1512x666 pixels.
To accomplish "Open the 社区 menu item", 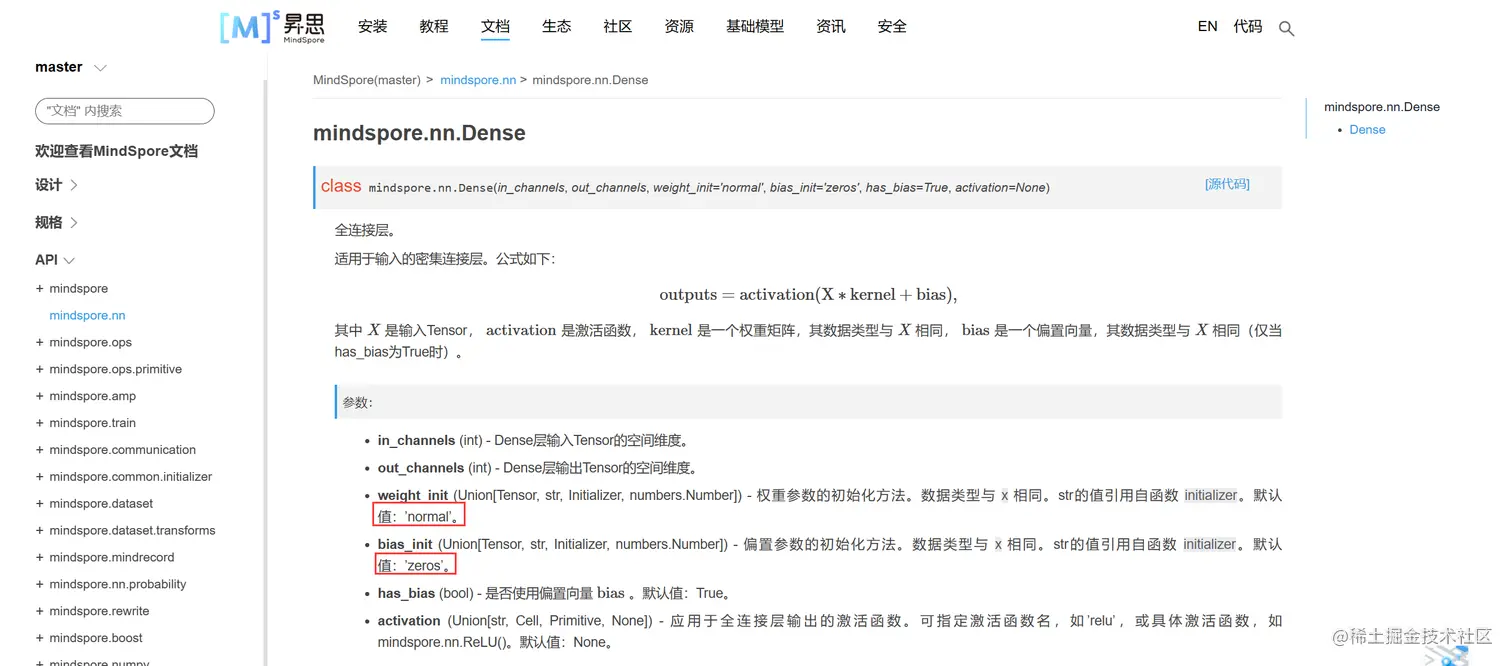I will click(618, 27).
